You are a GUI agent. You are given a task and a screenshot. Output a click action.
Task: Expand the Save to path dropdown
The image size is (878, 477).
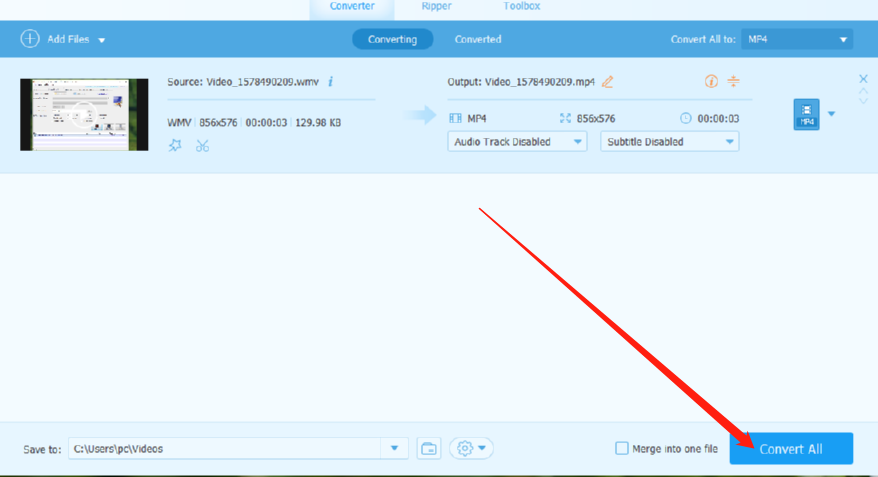pos(394,448)
